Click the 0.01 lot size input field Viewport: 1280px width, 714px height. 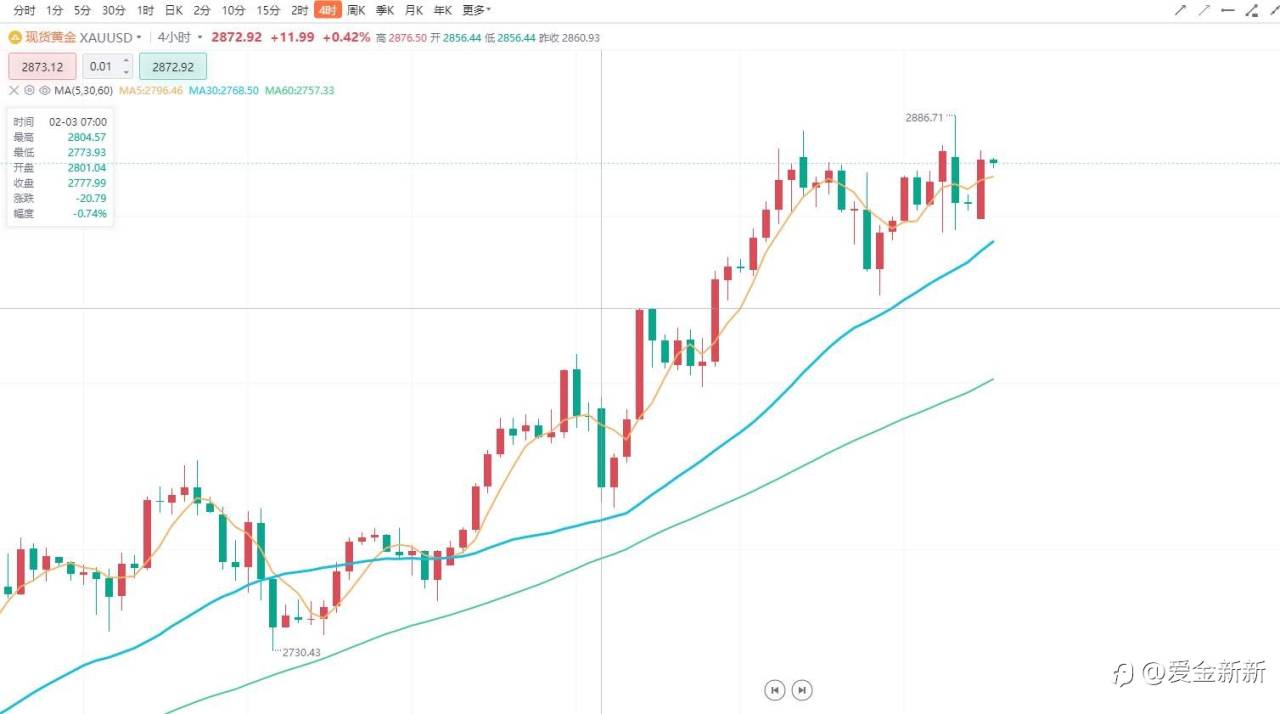pos(100,67)
